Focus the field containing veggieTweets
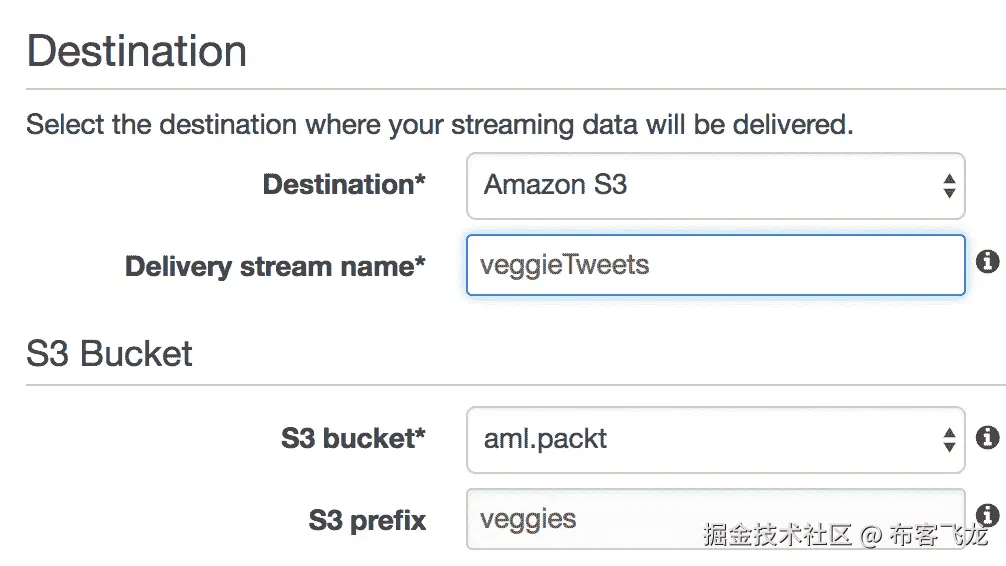Viewport: 1006px width, 566px height. [x=714, y=266]
